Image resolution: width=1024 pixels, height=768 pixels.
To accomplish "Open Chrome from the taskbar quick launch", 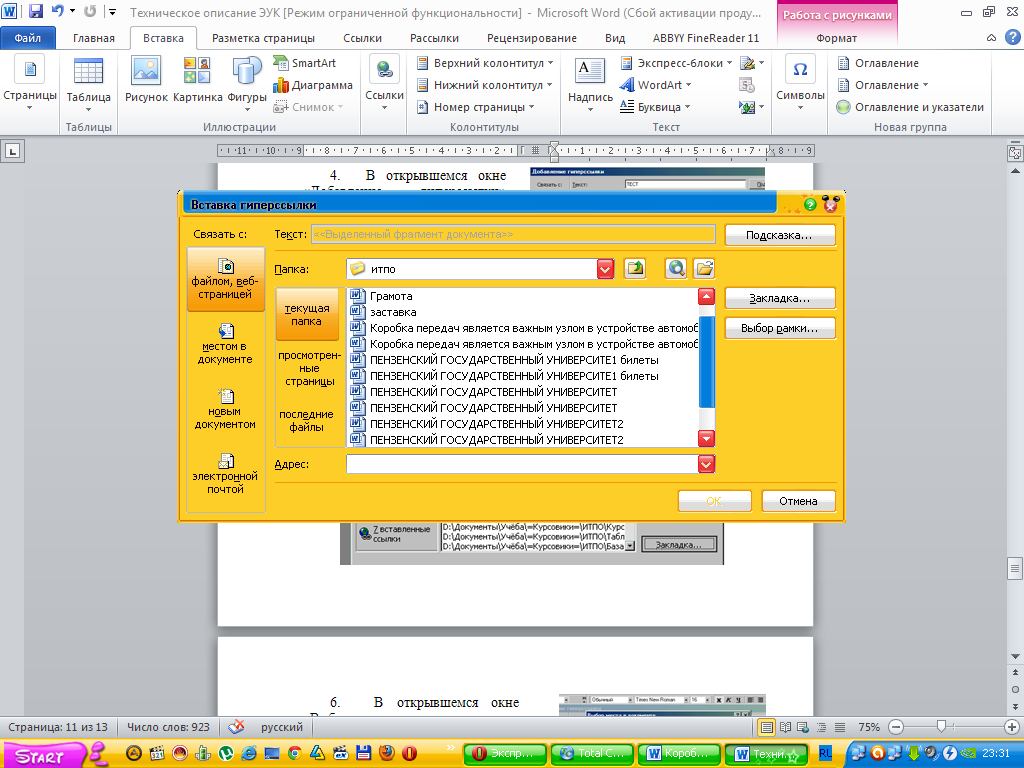I will (x=295, y=753).
